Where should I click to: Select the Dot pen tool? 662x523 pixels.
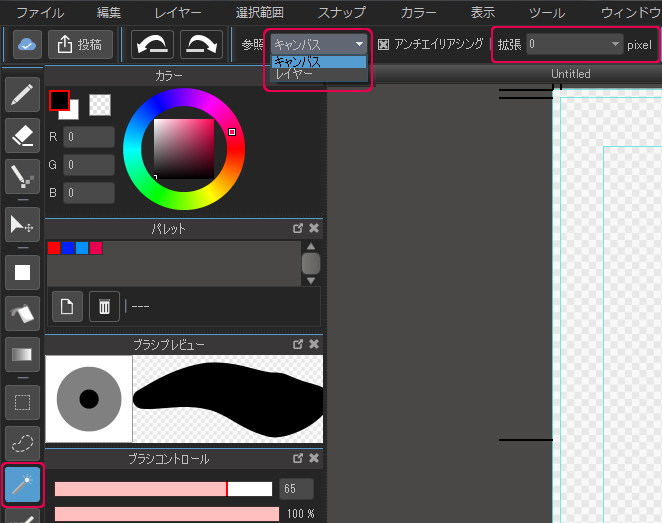click(22, 176)
